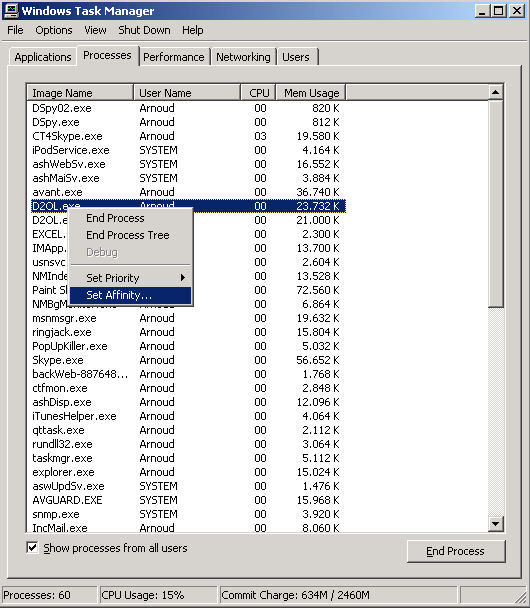Image resolution: width=530 pixels, height=608 pixels.
Task: Select the iTunesHelper.exe process
Action: (186, 416)
